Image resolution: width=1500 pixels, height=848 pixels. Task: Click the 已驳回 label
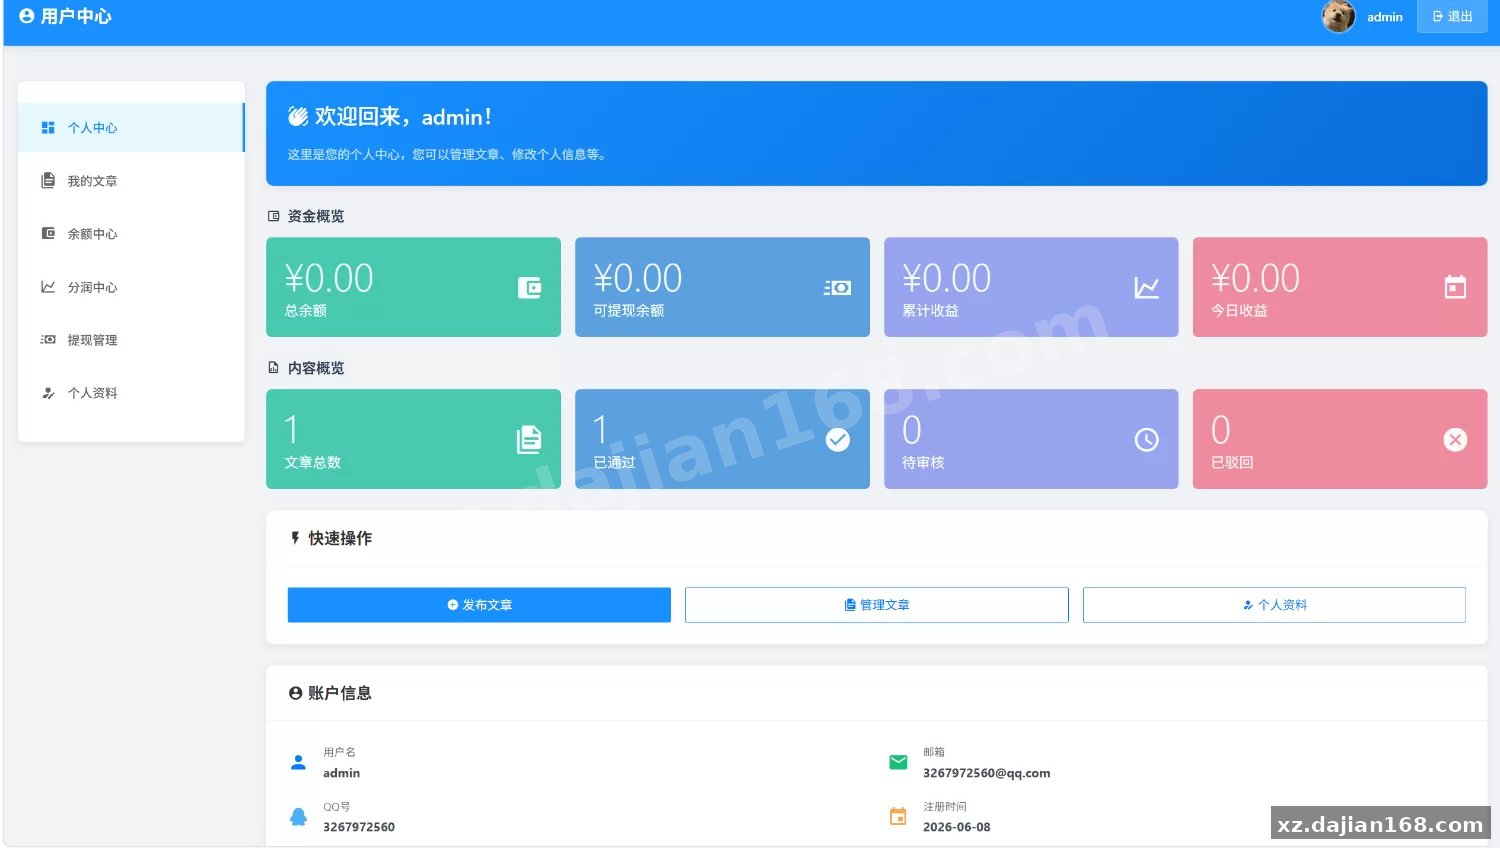1232,463
